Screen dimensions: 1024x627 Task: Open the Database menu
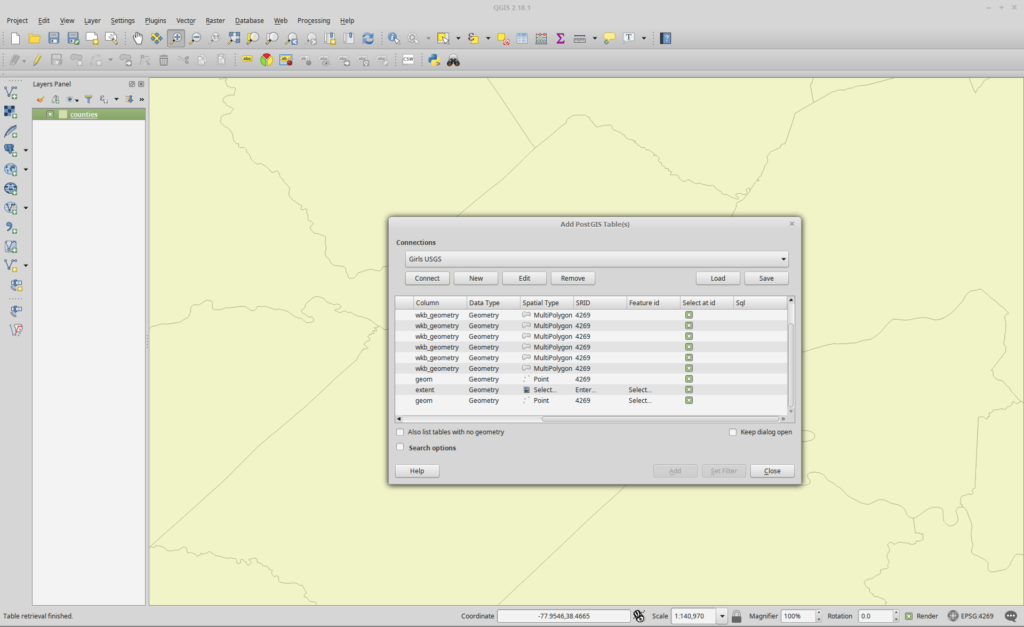tap(249, 20)
